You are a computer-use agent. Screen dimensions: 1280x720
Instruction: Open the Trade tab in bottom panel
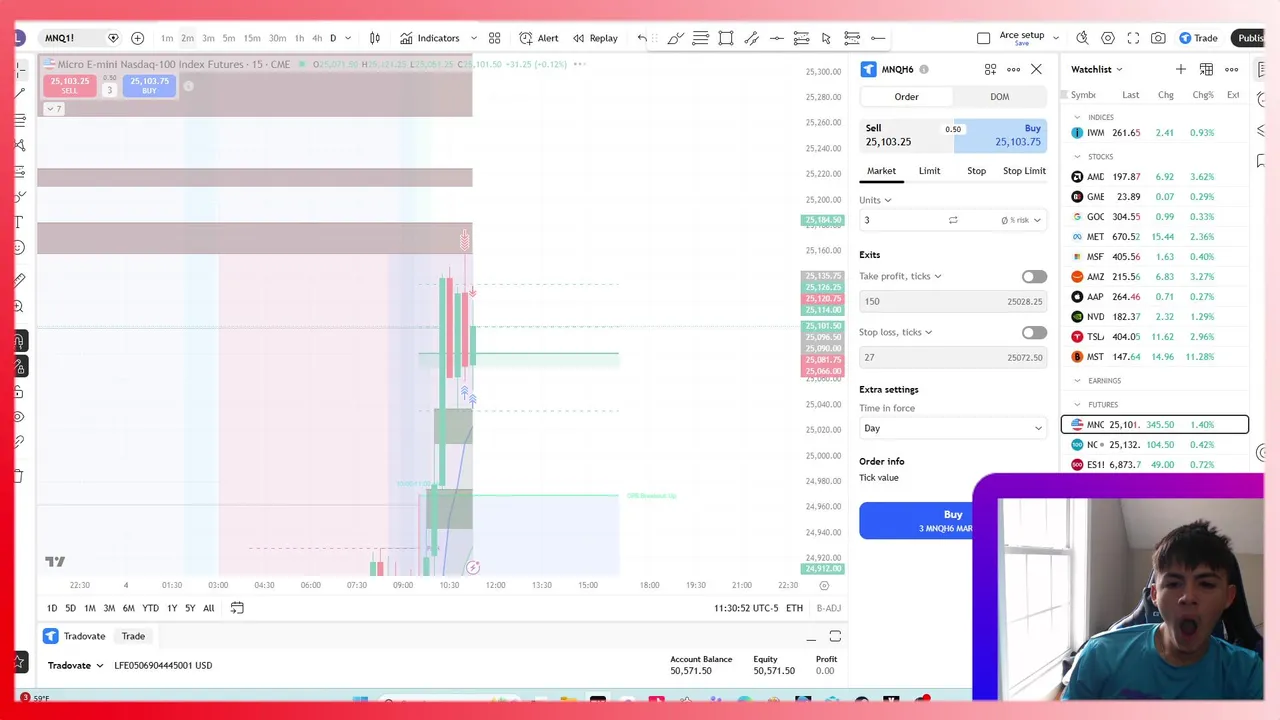pyautogui.click(x=133, y=636)
